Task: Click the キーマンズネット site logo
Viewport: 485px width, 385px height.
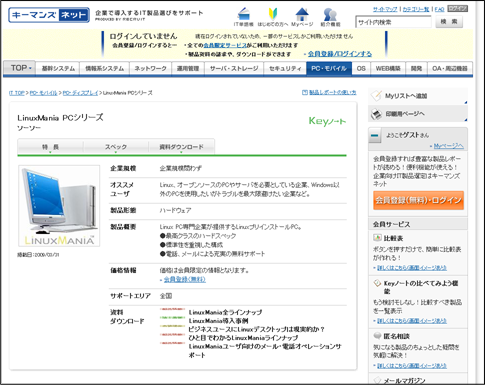Action: pyautogui.click(x=49, y=15)
